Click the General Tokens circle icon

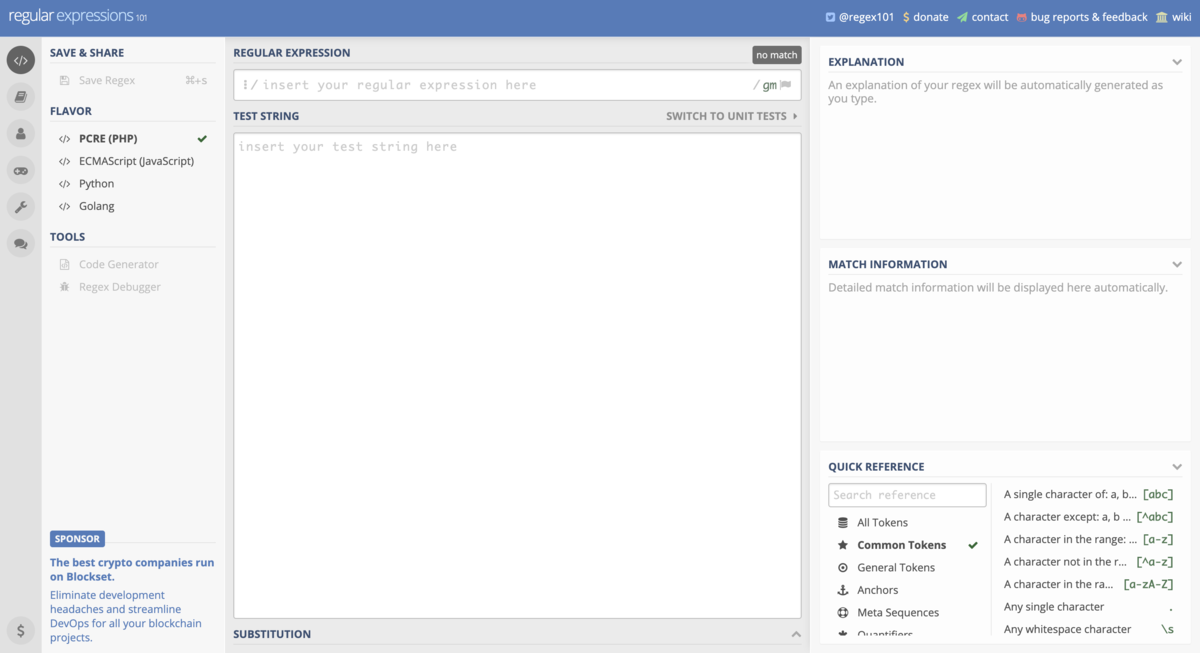tap(843, 567)
